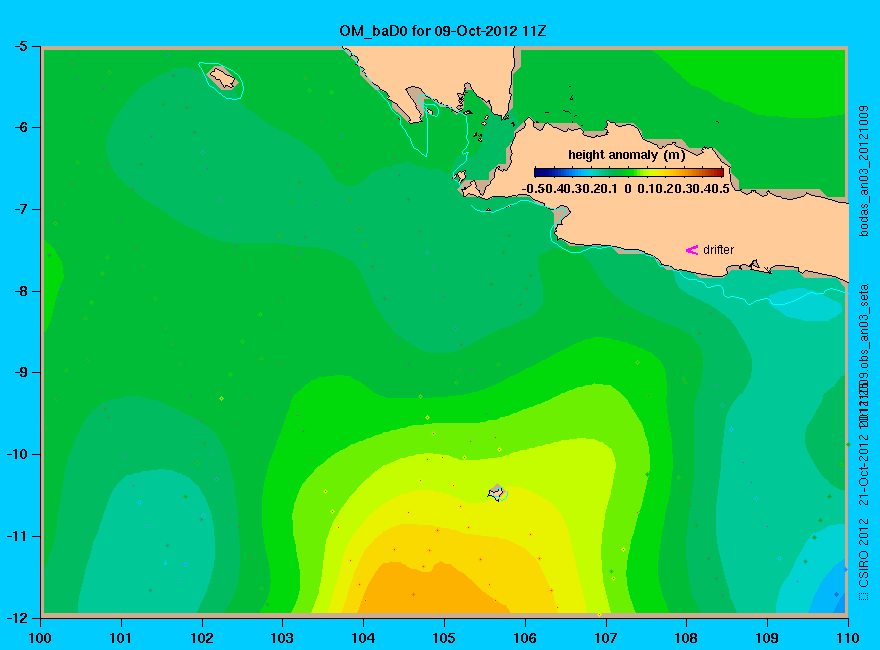Click the green middle of the colorbar

[629, 172]
